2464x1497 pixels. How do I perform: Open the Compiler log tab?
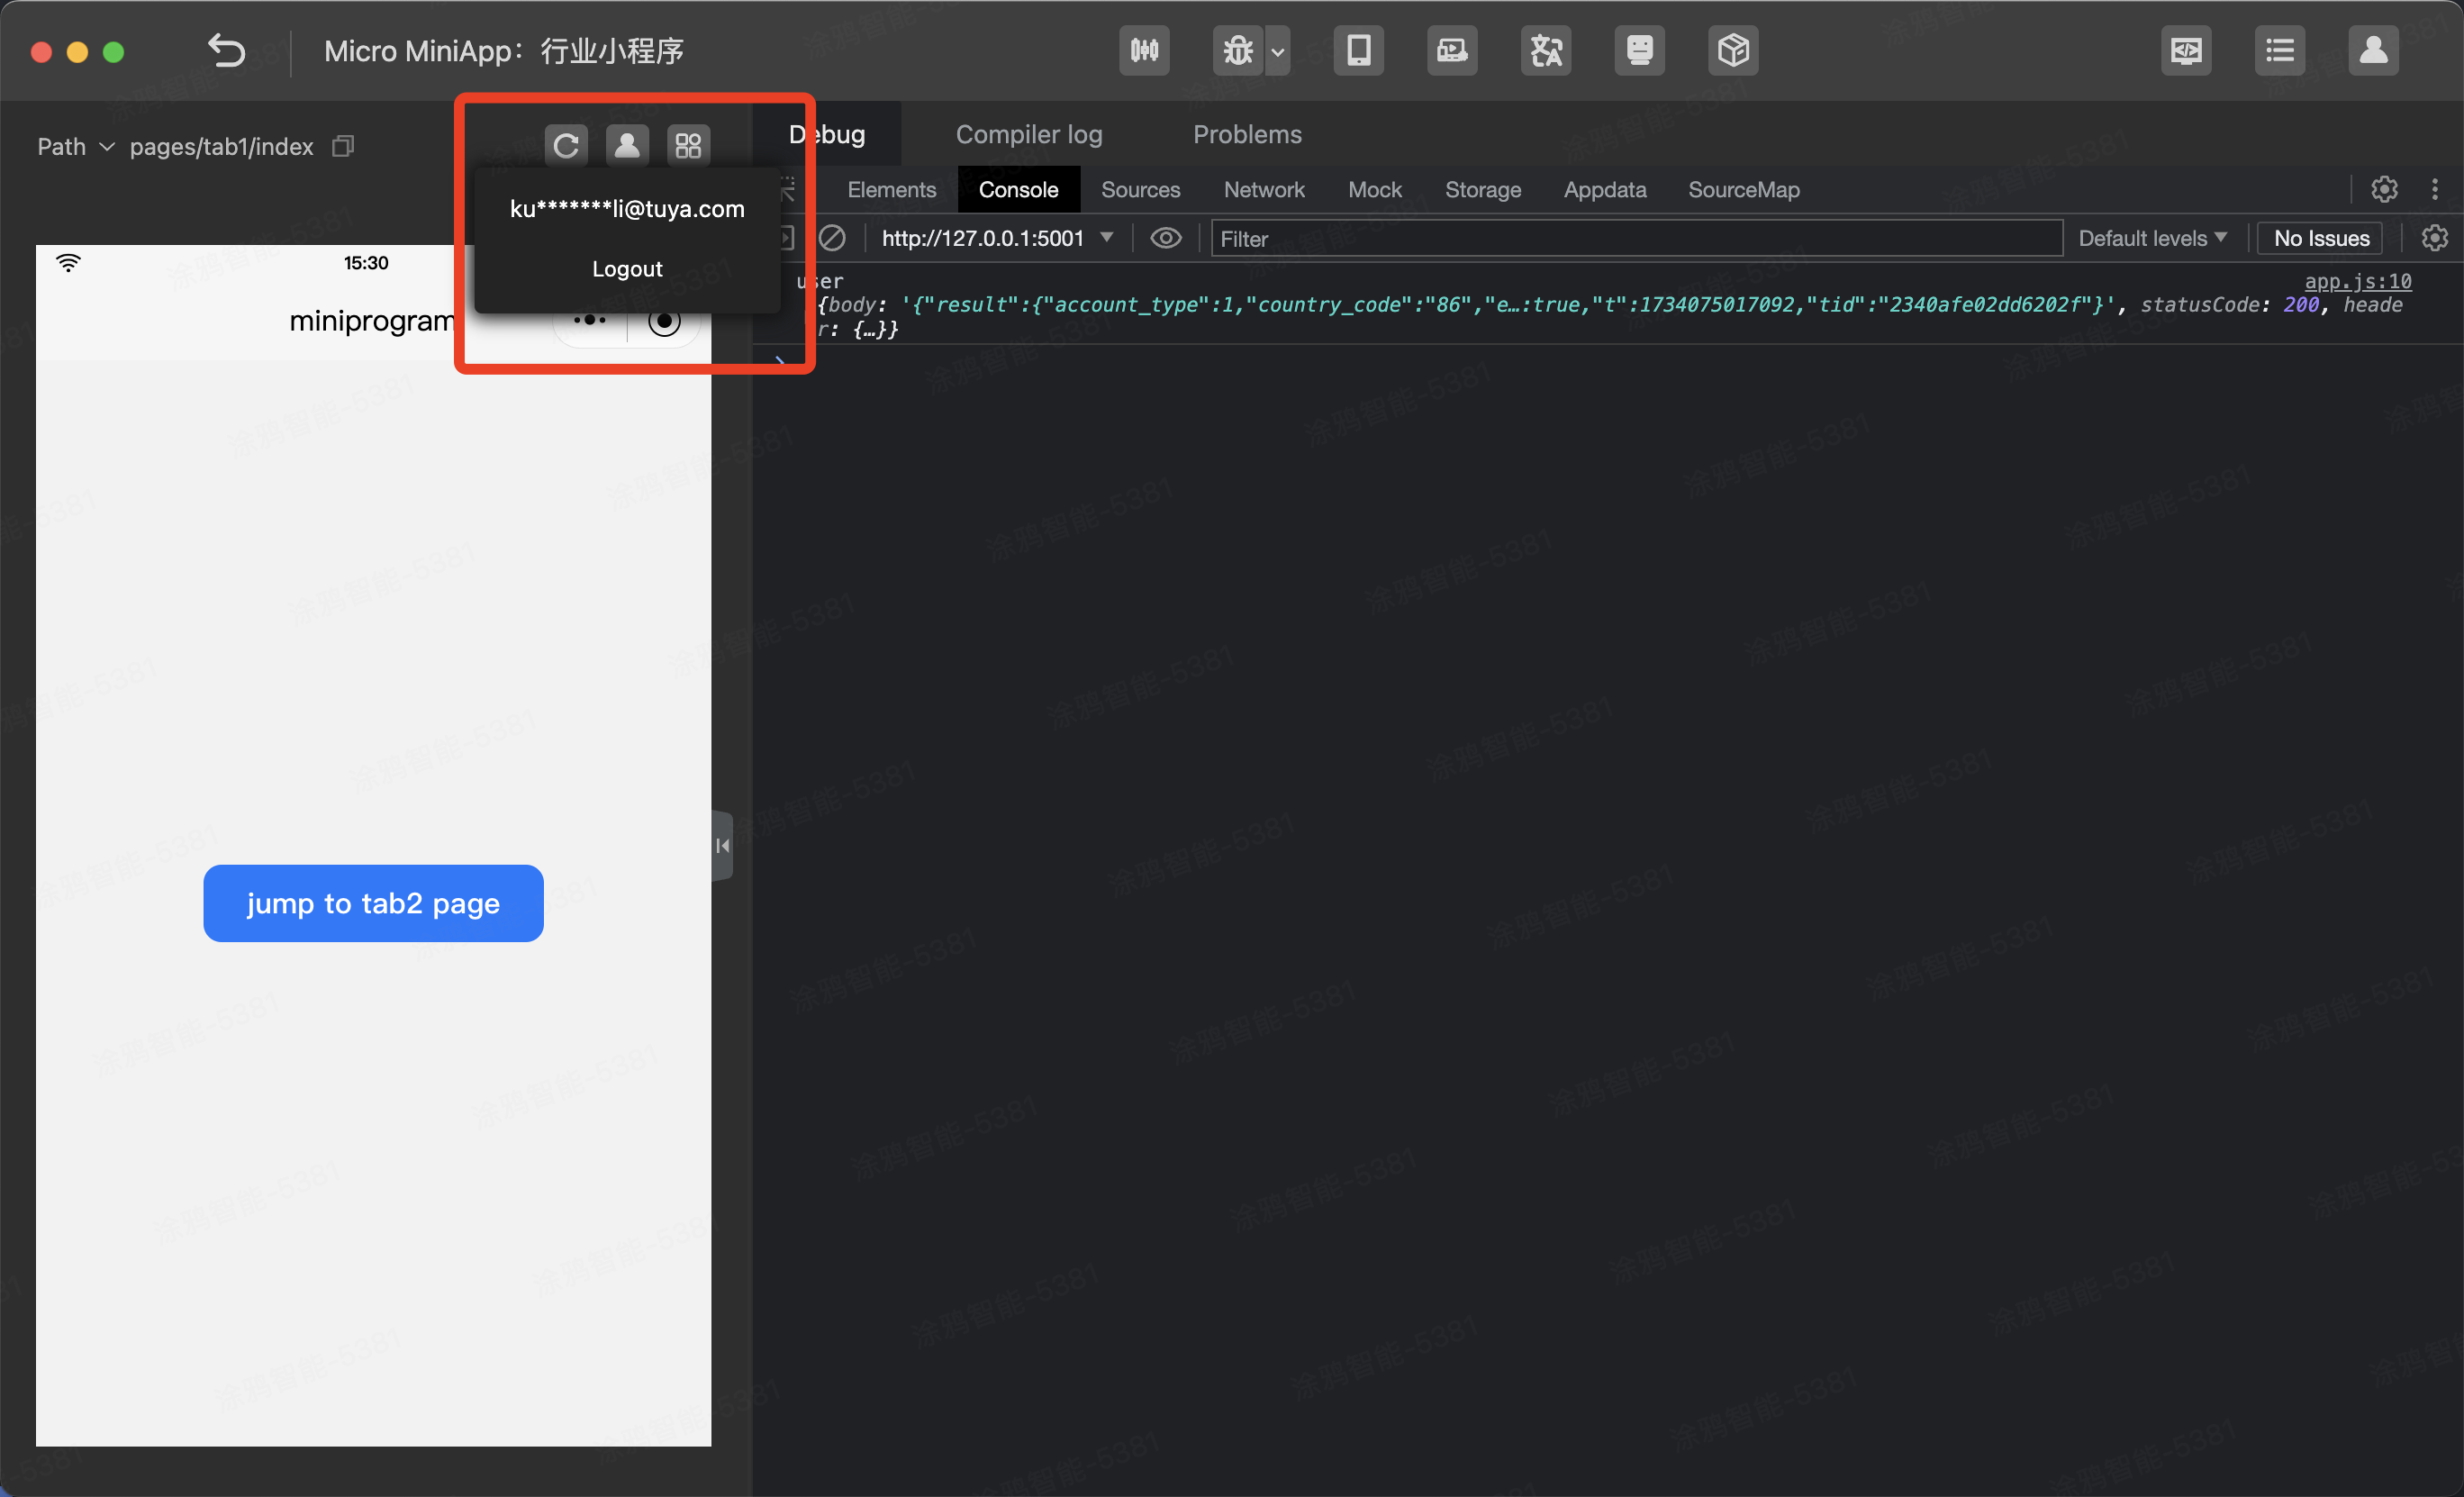(1028, 134)
